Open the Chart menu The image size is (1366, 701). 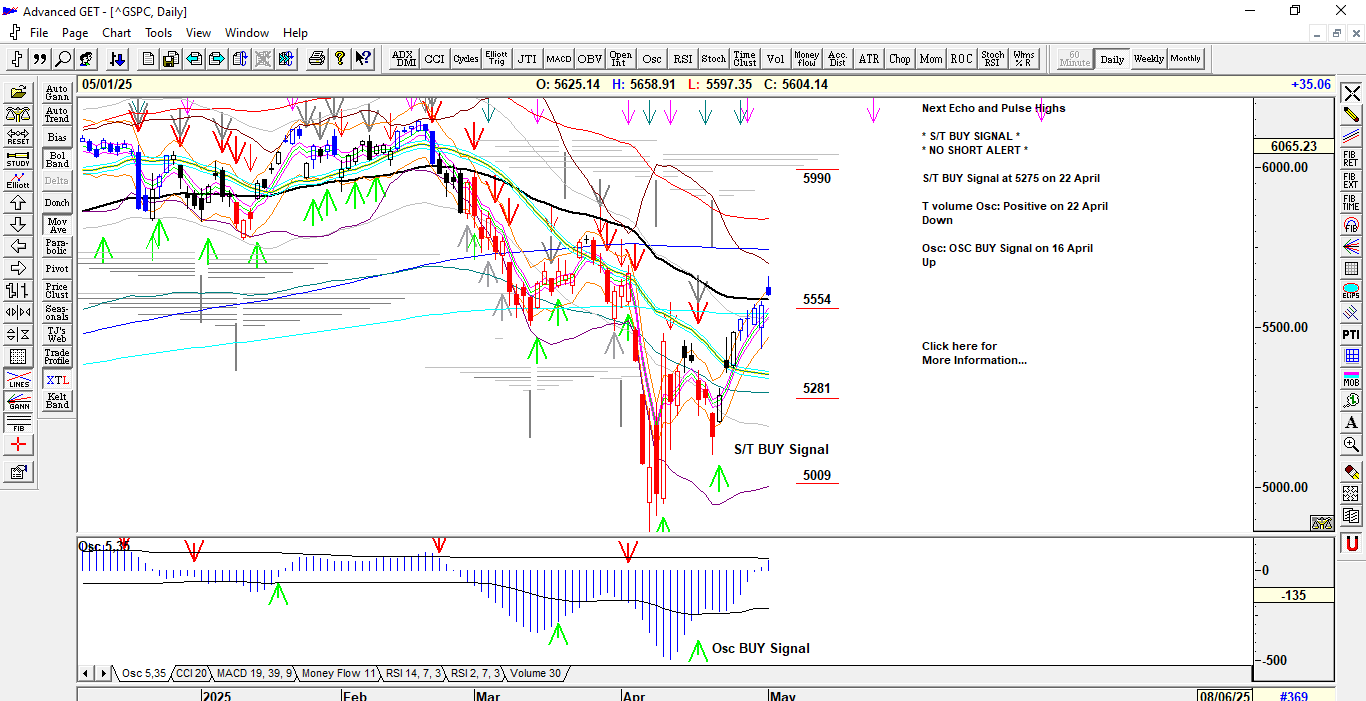click(117, 33)
